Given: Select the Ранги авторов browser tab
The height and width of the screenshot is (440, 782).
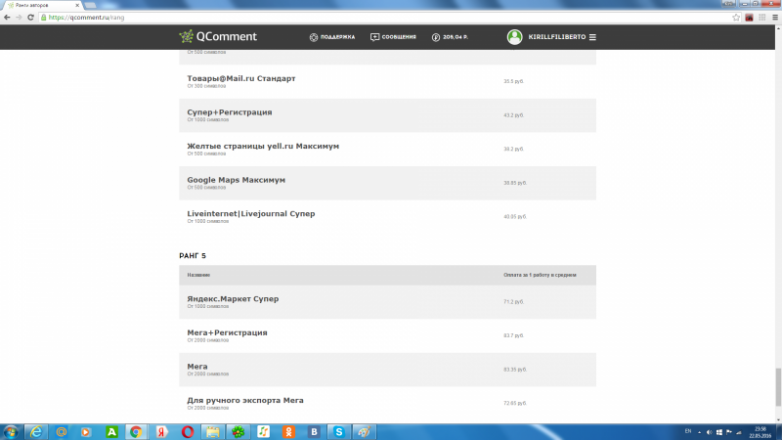Looking at the screenshot, I should 40,5.
